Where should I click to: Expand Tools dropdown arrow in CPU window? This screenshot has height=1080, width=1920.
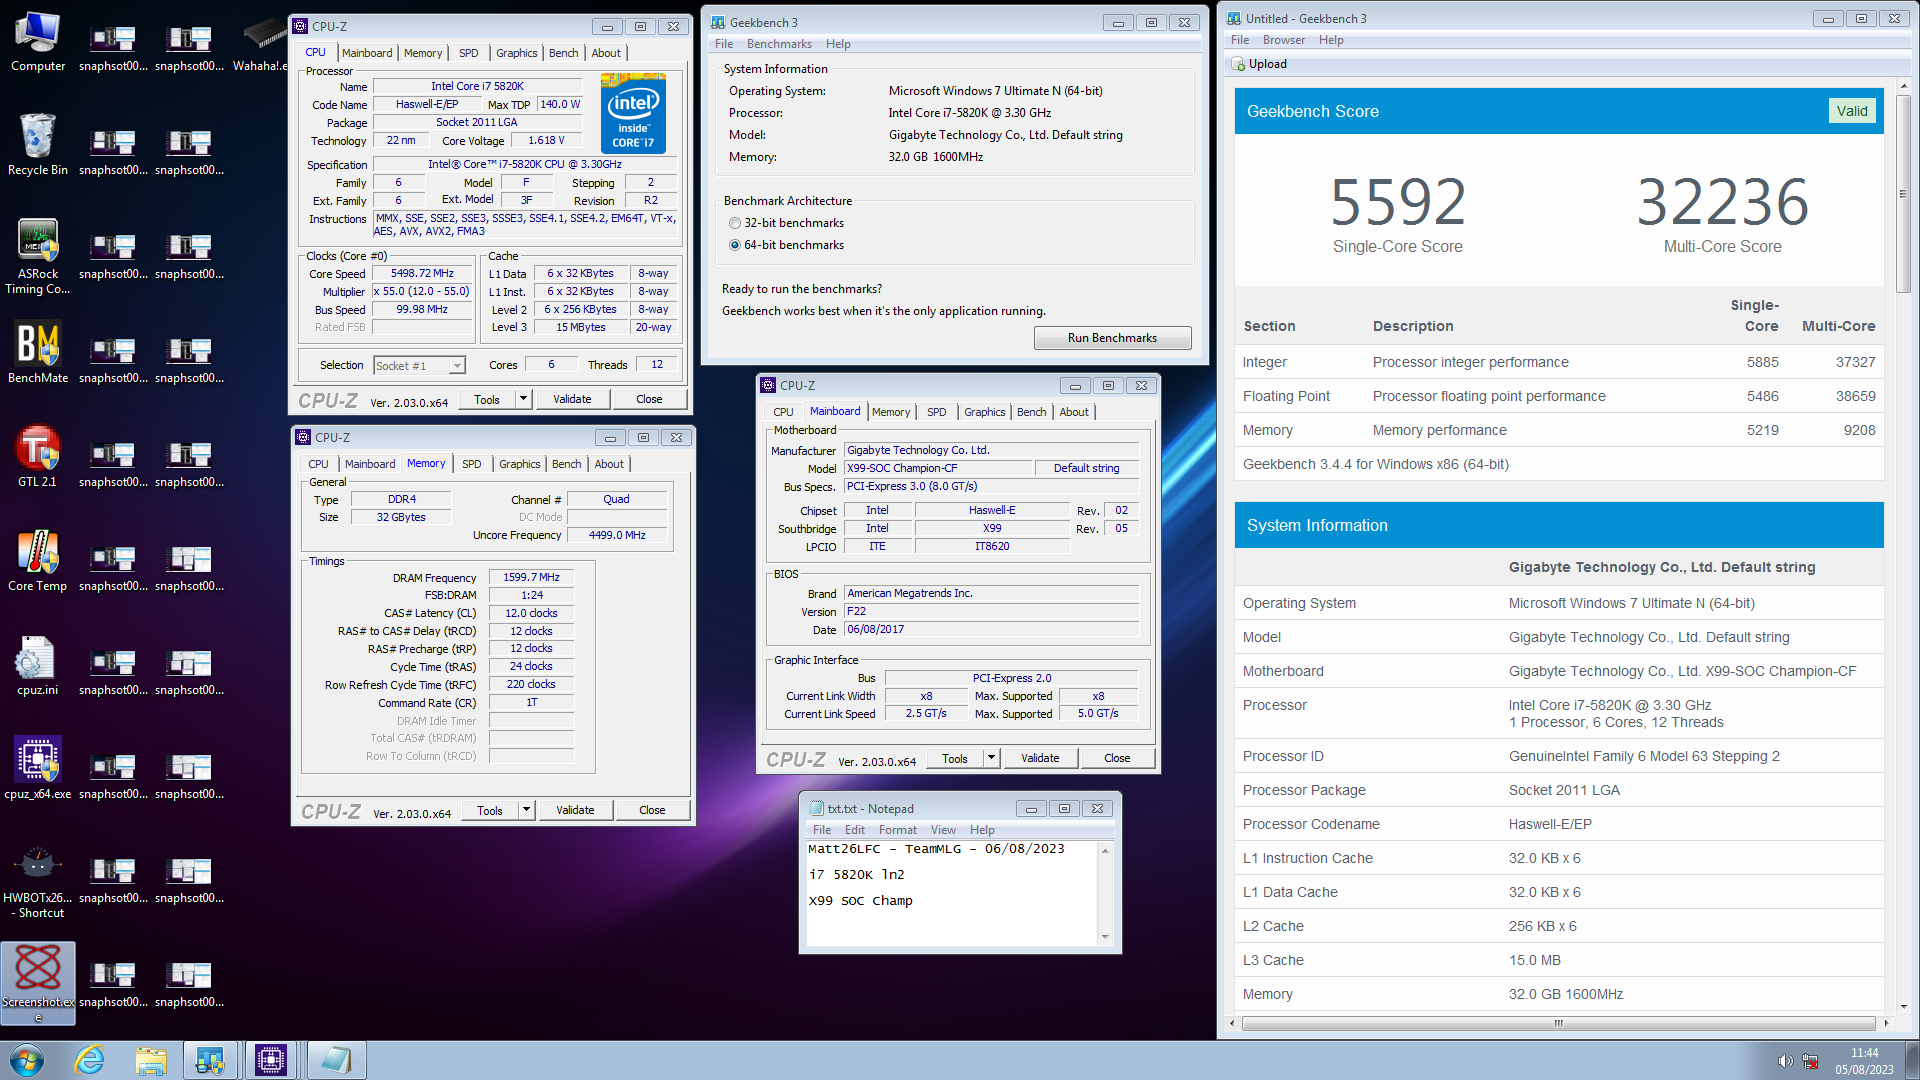(522, 399)
